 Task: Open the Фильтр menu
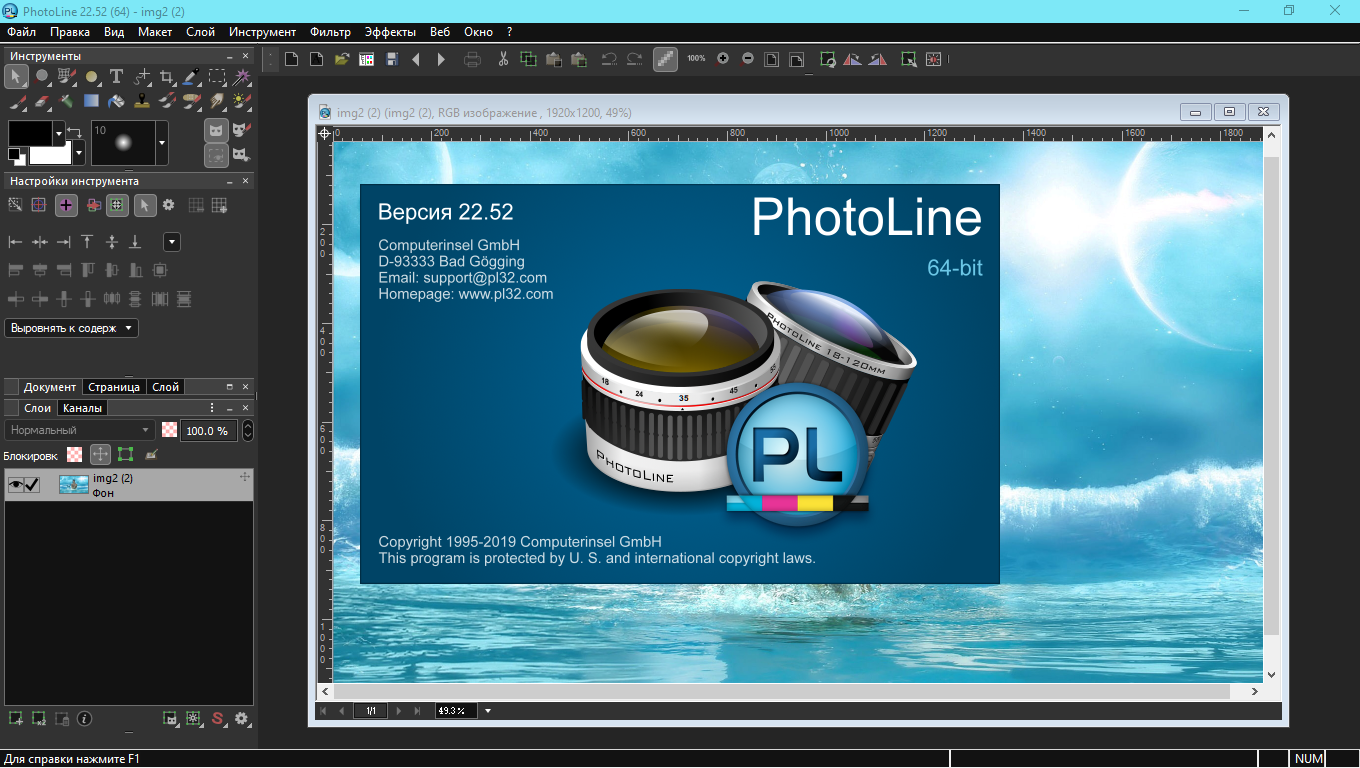[330, 32]
